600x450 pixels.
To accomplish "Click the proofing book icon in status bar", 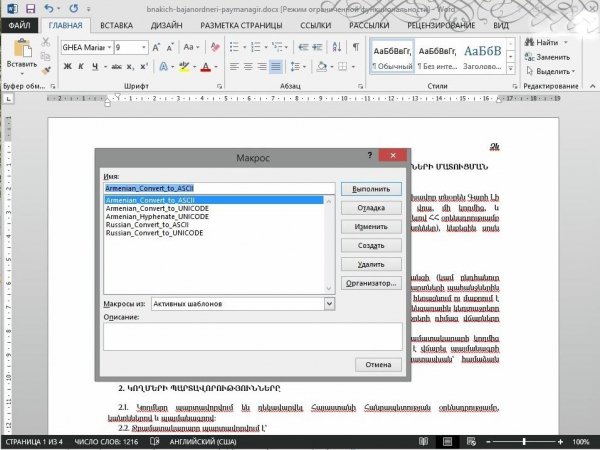I will coord(154,442).
